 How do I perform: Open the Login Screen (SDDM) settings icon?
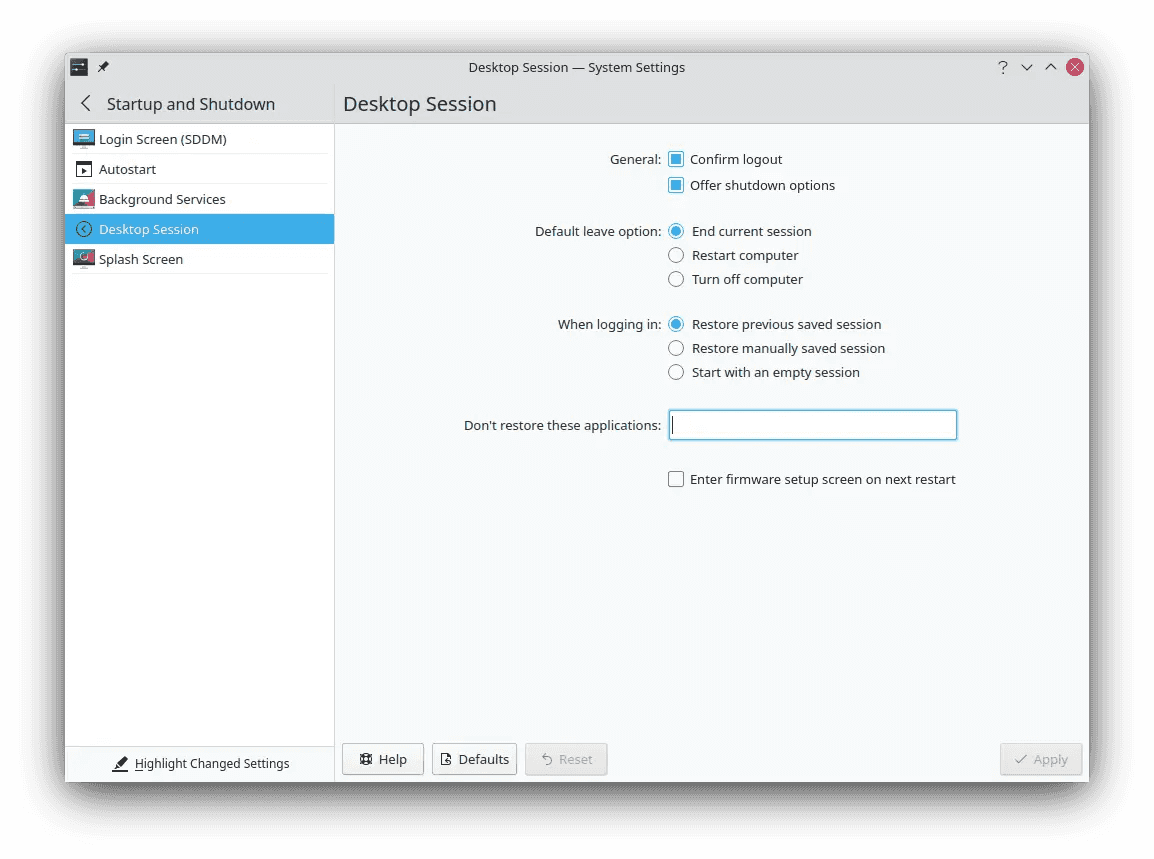(84, 138)
